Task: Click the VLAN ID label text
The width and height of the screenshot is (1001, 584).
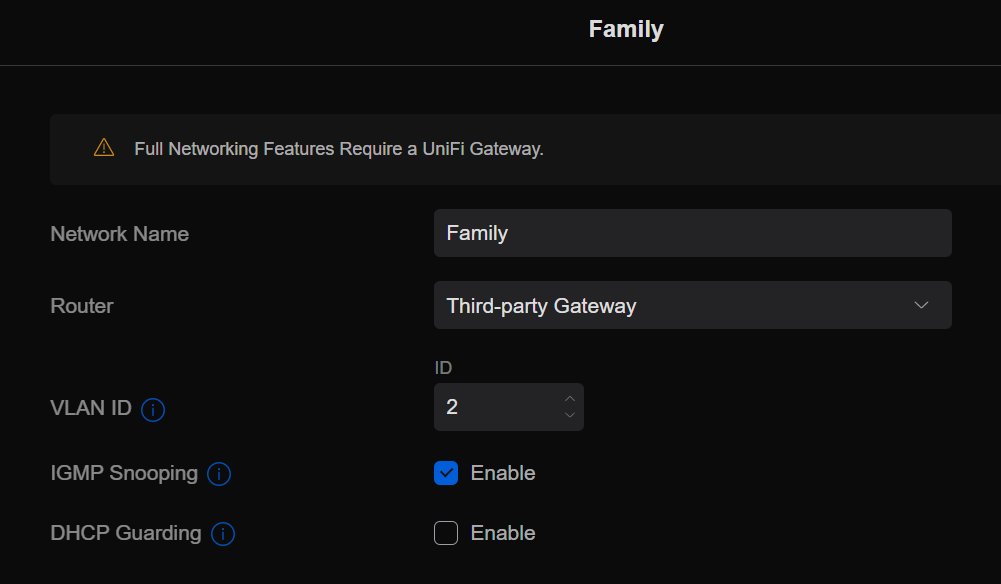Action: 91,408
